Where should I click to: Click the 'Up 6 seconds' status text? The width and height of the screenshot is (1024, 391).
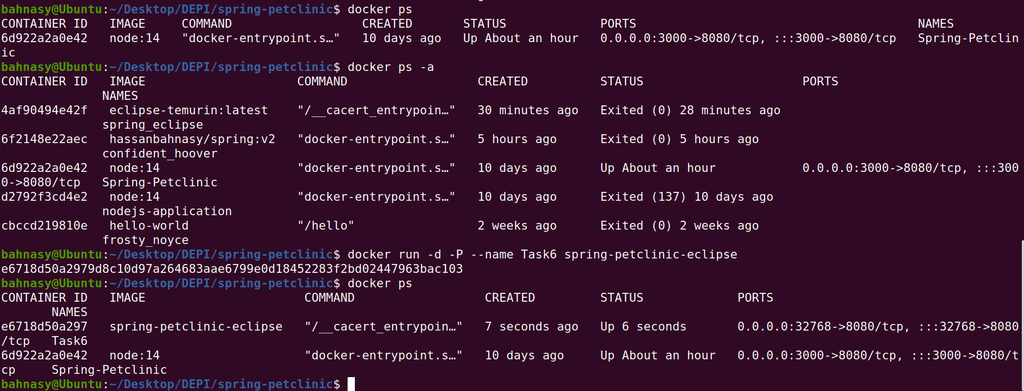(x=643, y=326)
